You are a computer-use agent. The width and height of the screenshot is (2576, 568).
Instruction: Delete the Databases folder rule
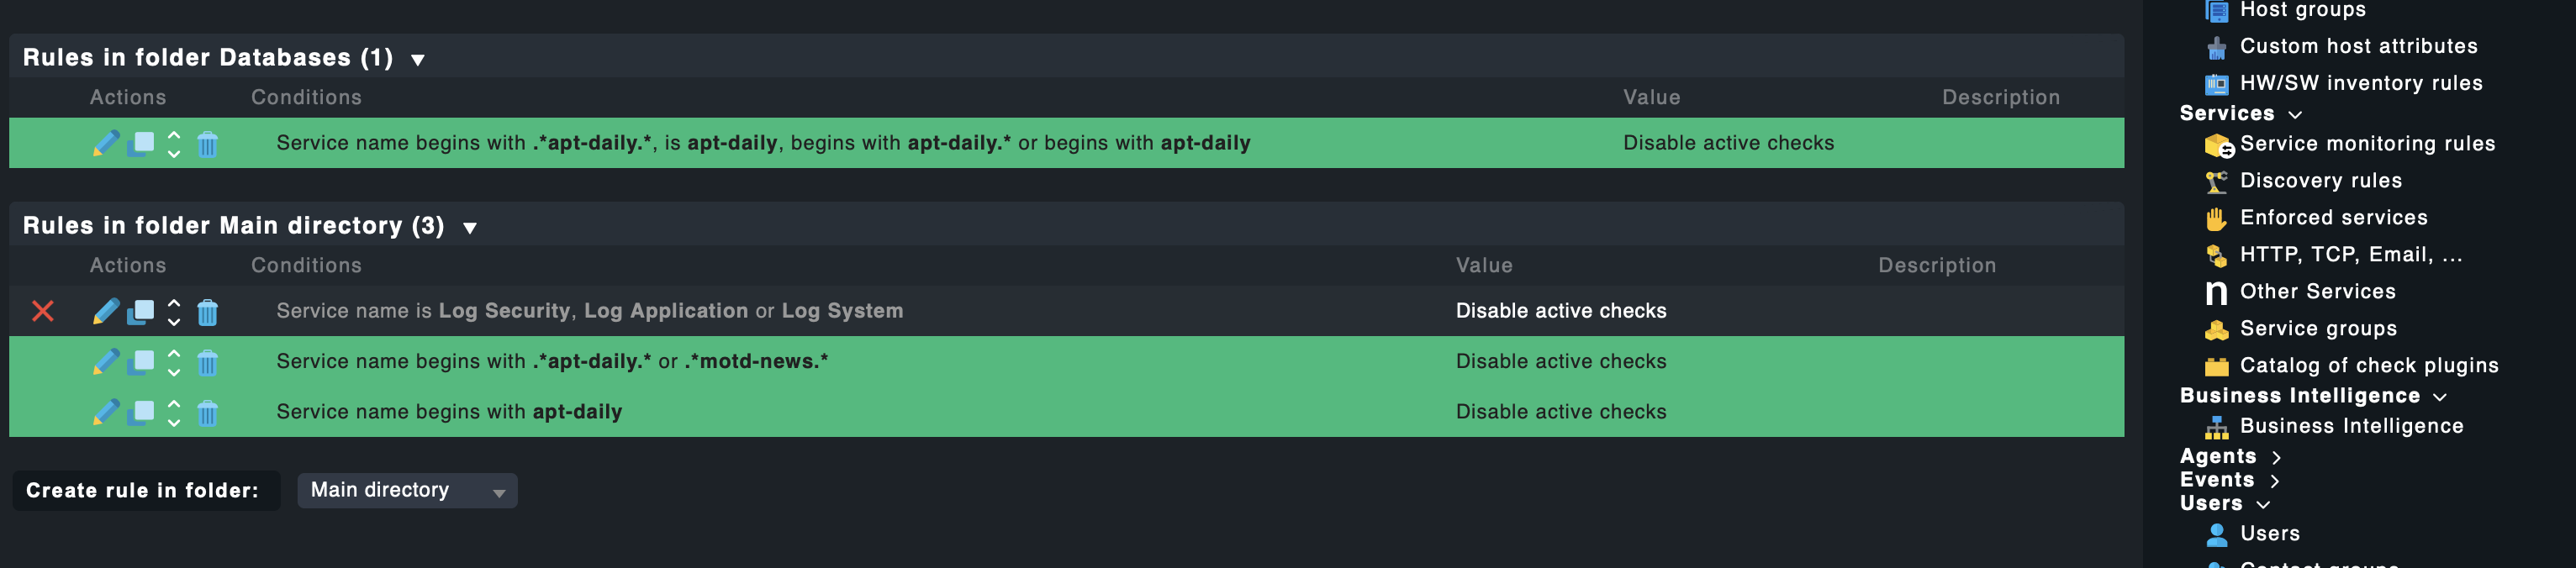(207, 144)
